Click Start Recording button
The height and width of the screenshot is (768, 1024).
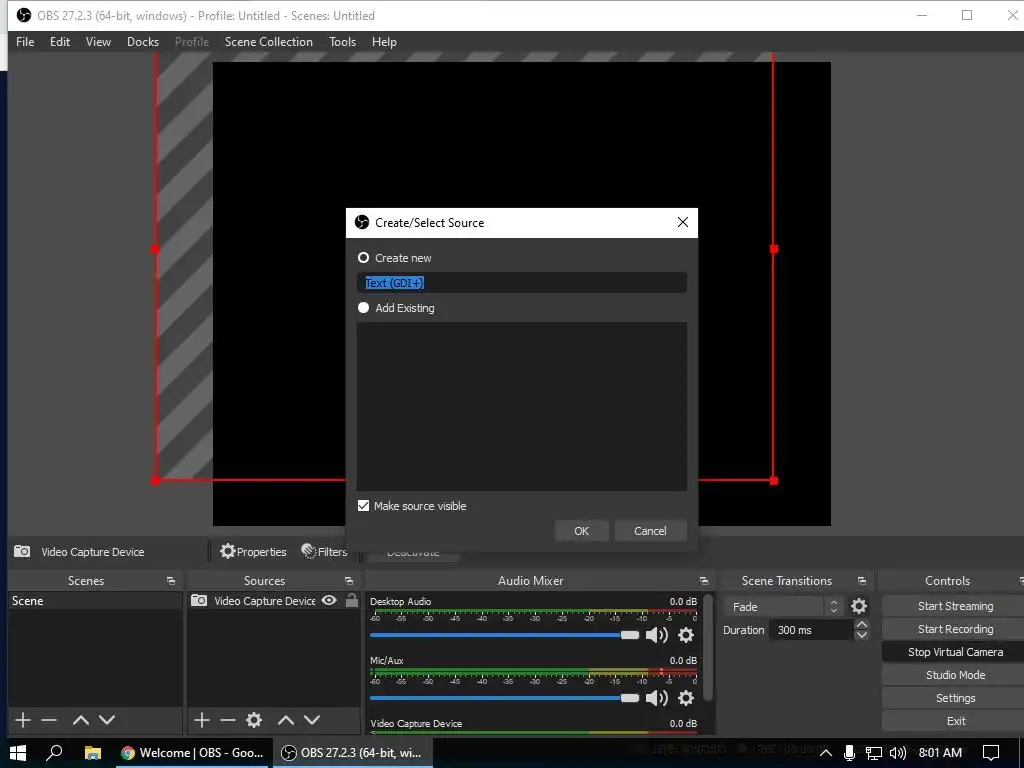955,629
